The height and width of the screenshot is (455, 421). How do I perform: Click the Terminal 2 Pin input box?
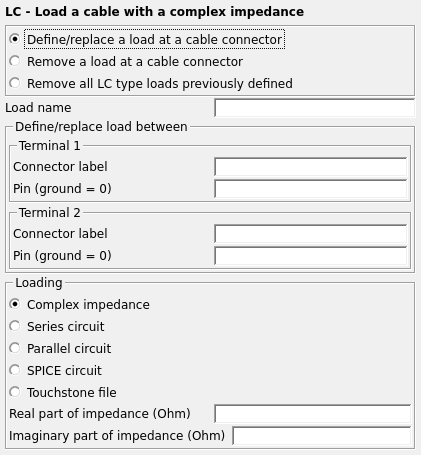(x=310, y=256)
